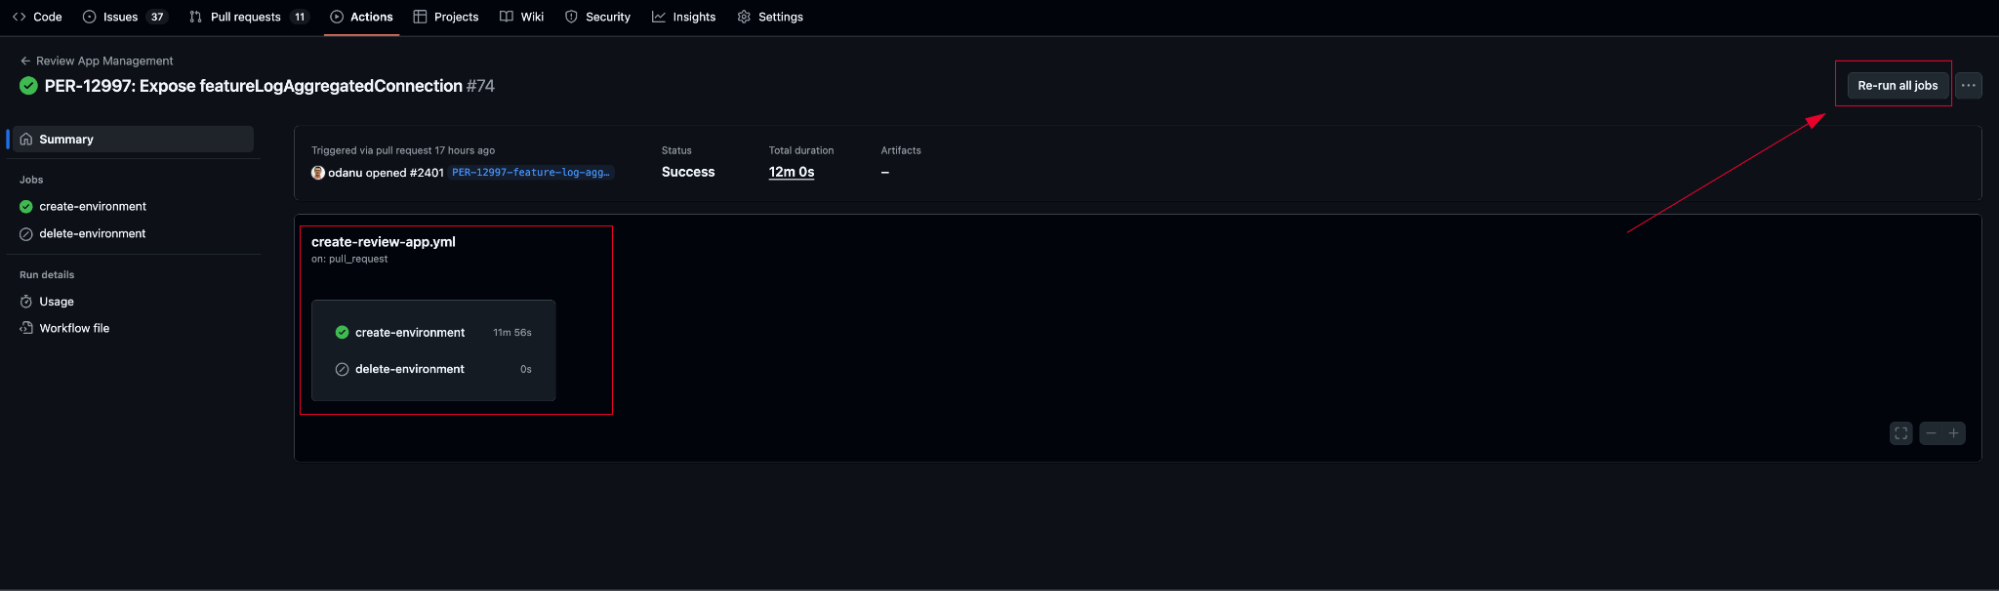Open repository Settings tab
The height and width of the screenshot is (591, 1999).
pyautogui.click(x=770, y=17)
